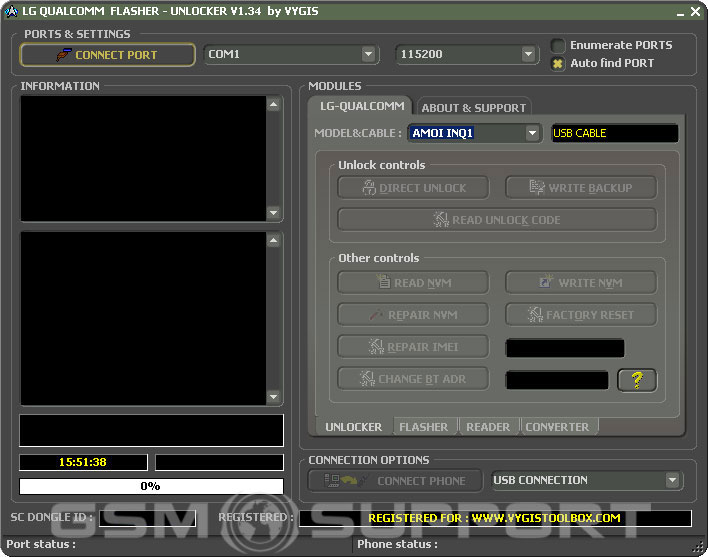Open the ABOUT & SUPPORT tab
The height and width of the screenshot is (557, 708).
pyautogui.click(x=473, y=107)
